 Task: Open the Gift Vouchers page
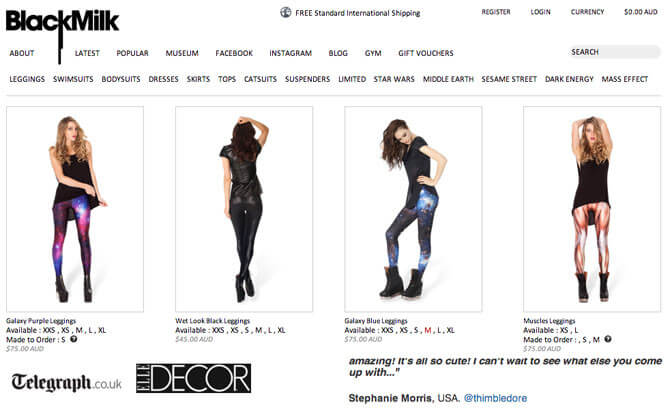pos(426,53)
